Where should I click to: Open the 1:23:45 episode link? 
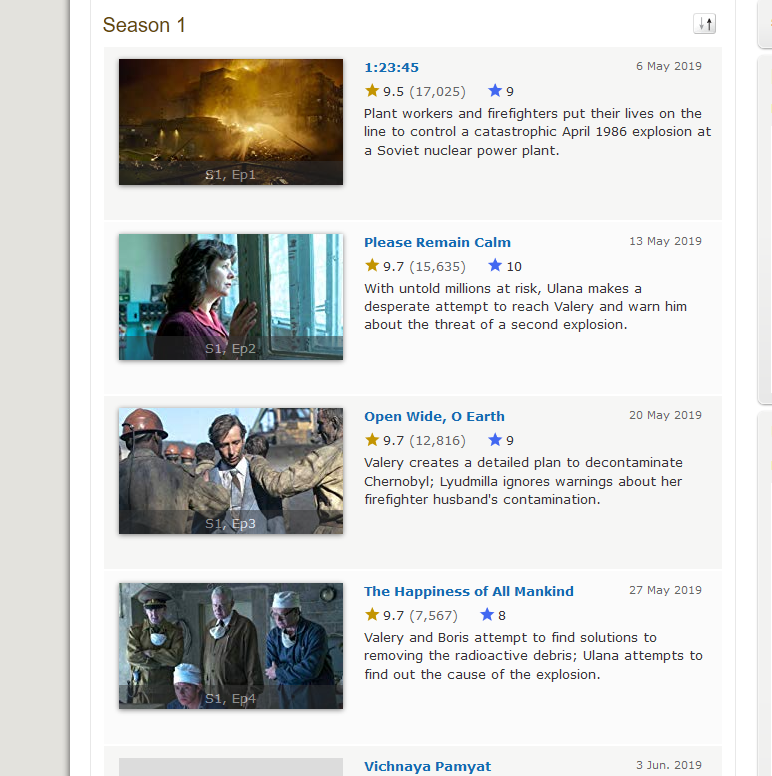(391, 68)
